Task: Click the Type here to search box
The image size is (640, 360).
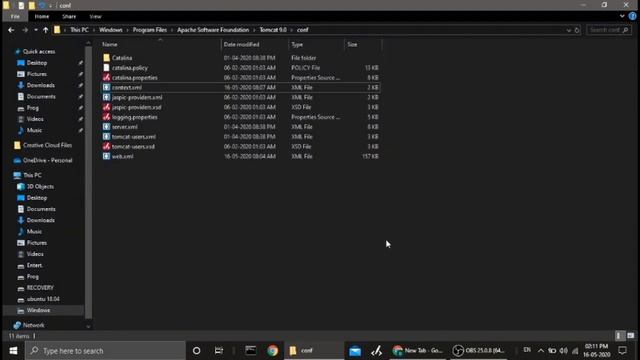Action: tap(105, 351)
